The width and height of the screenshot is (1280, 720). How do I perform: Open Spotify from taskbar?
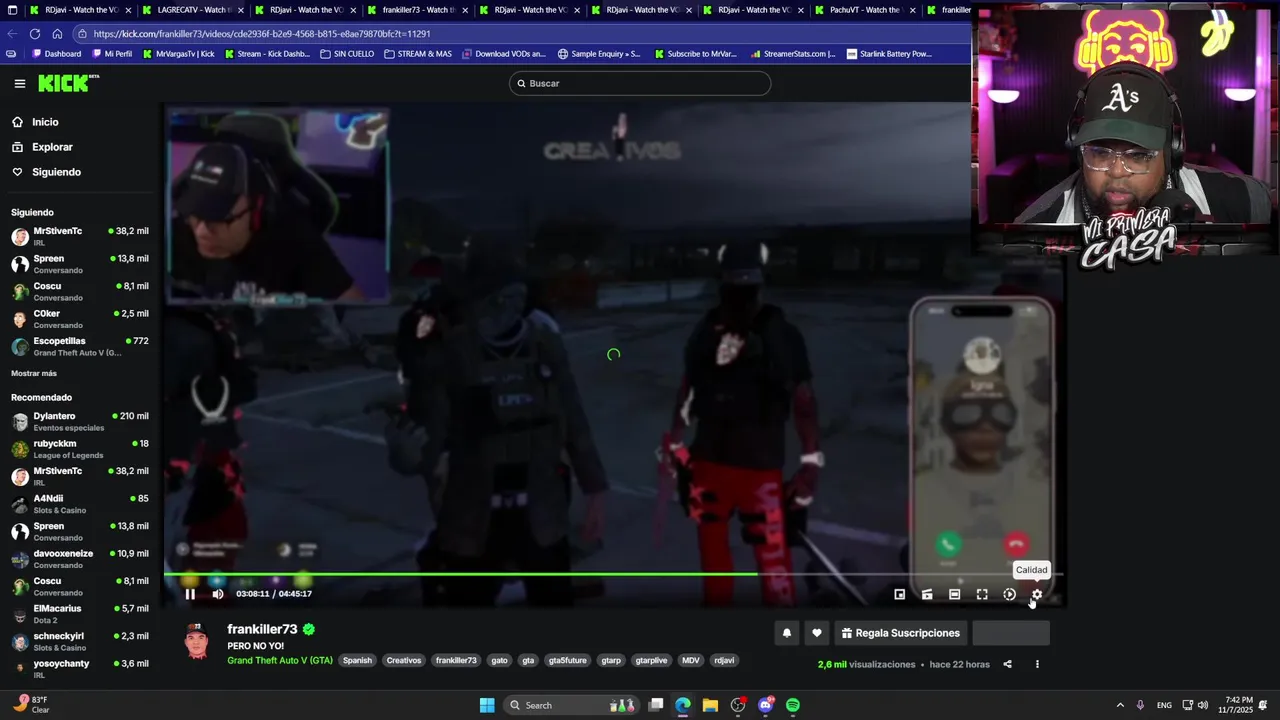click(x=793, y=705)
